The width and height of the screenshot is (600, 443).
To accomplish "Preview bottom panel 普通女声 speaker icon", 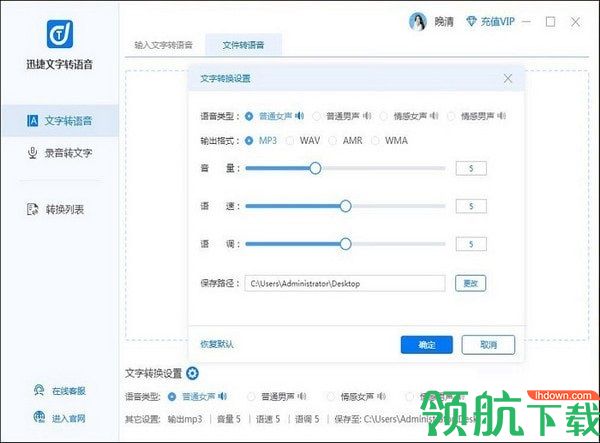I will click(223, 397).
